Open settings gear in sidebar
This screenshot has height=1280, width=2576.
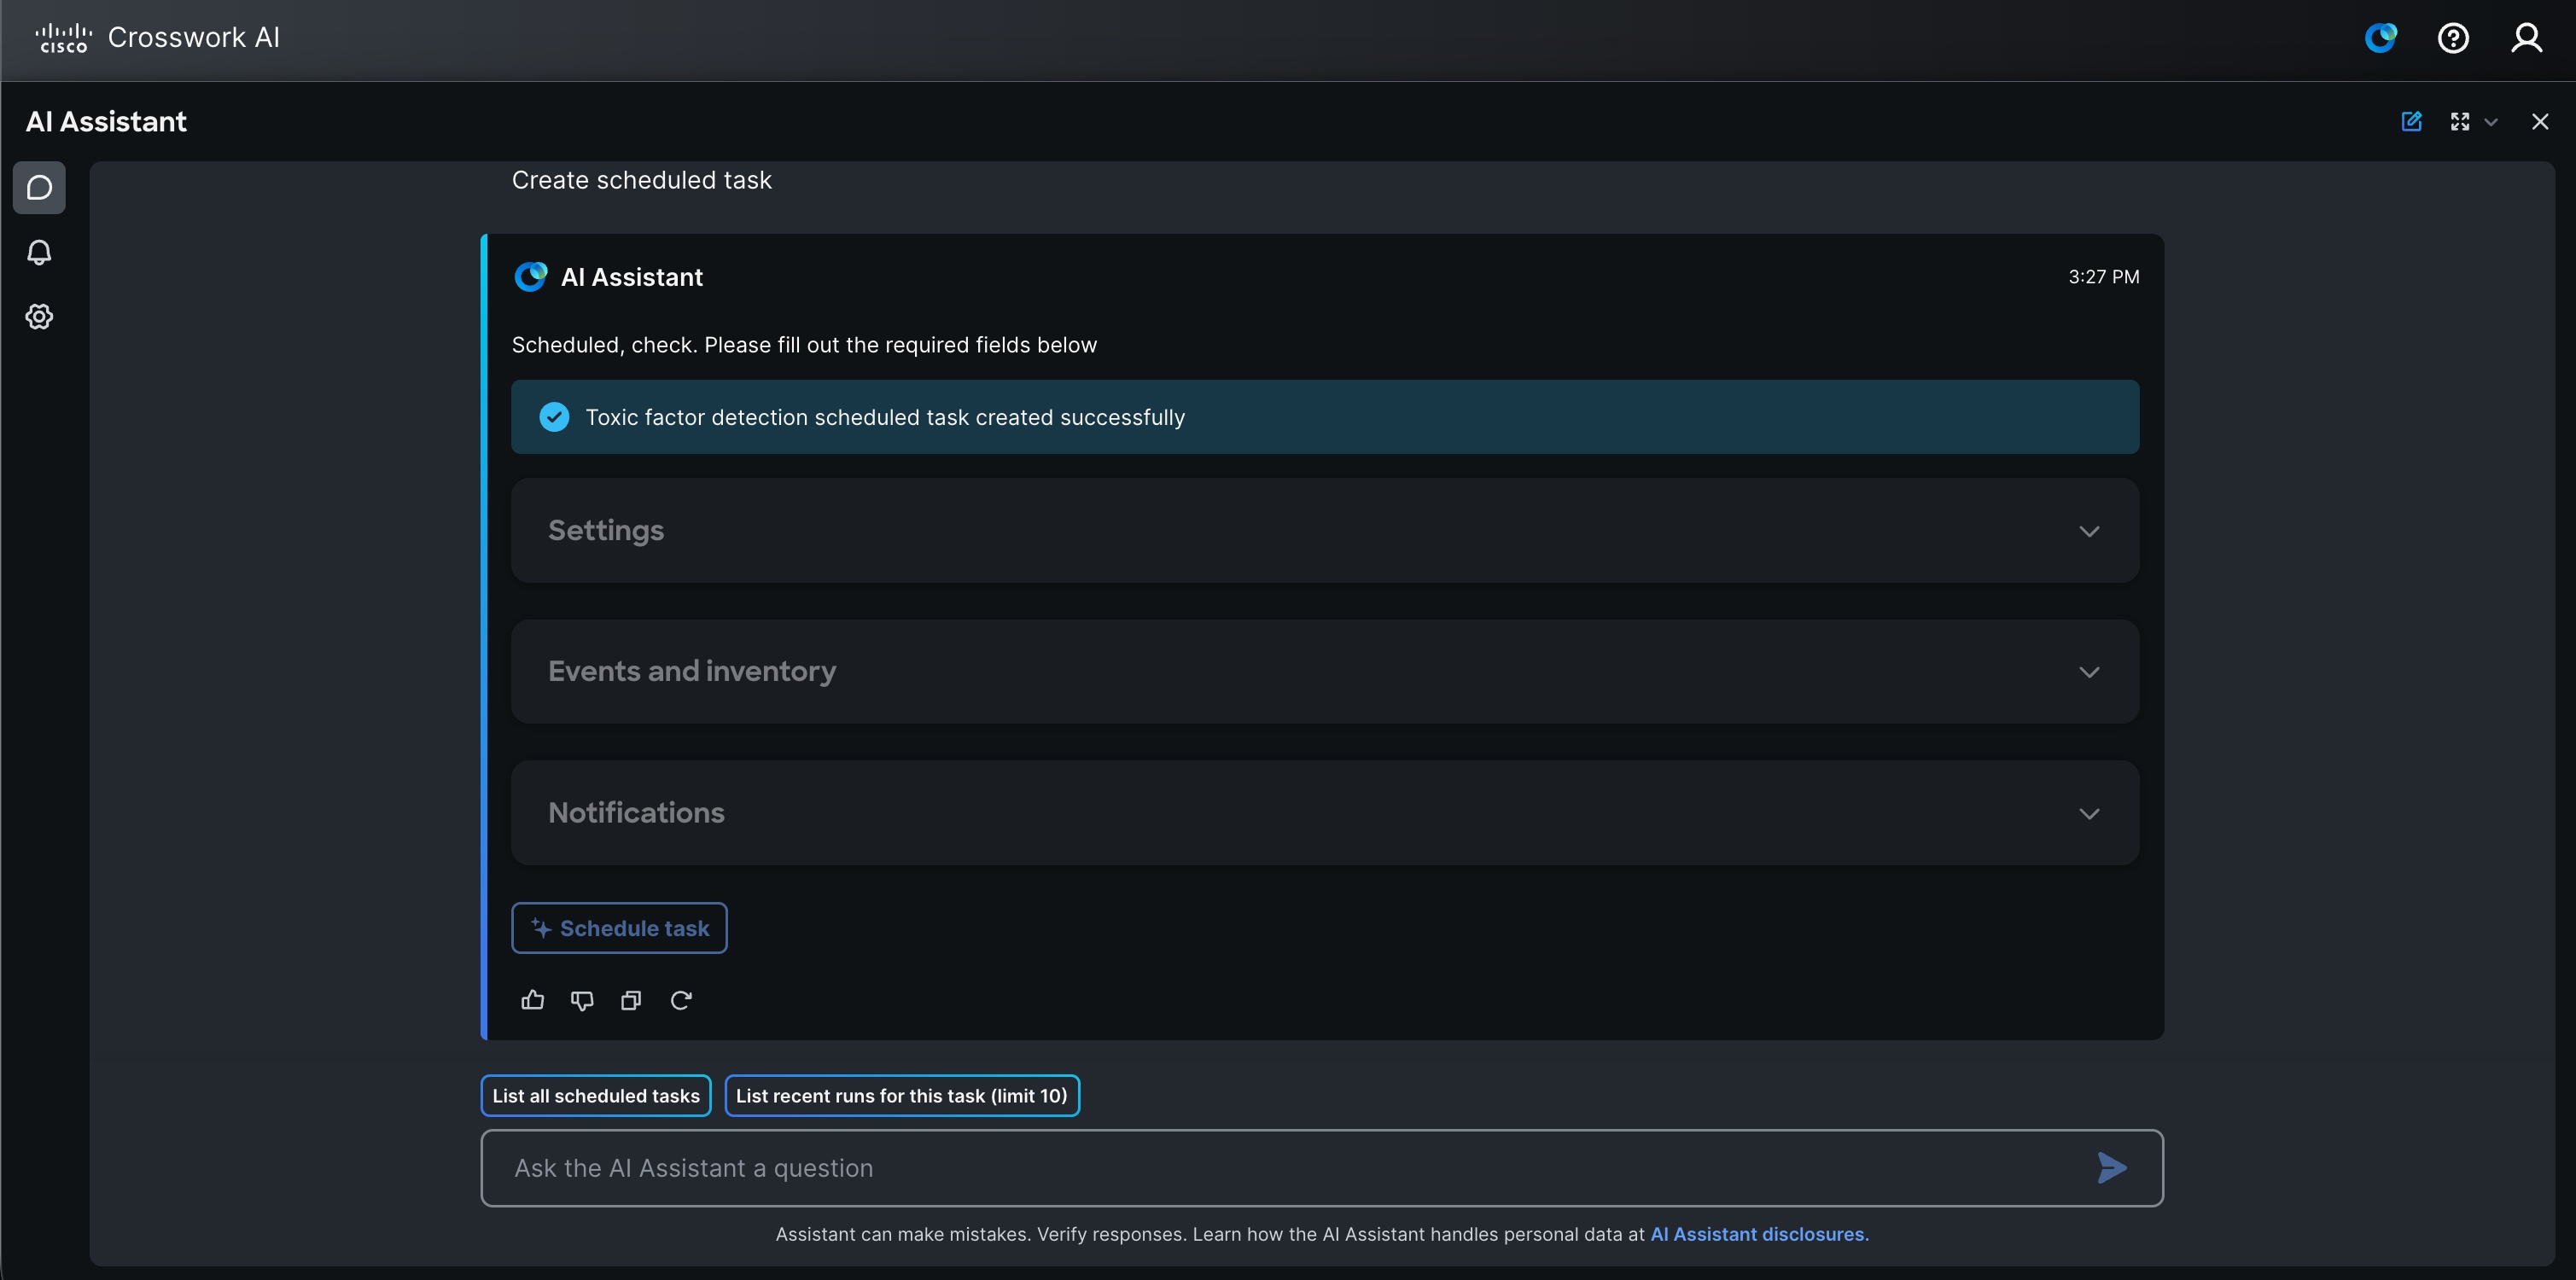(39, 317)
